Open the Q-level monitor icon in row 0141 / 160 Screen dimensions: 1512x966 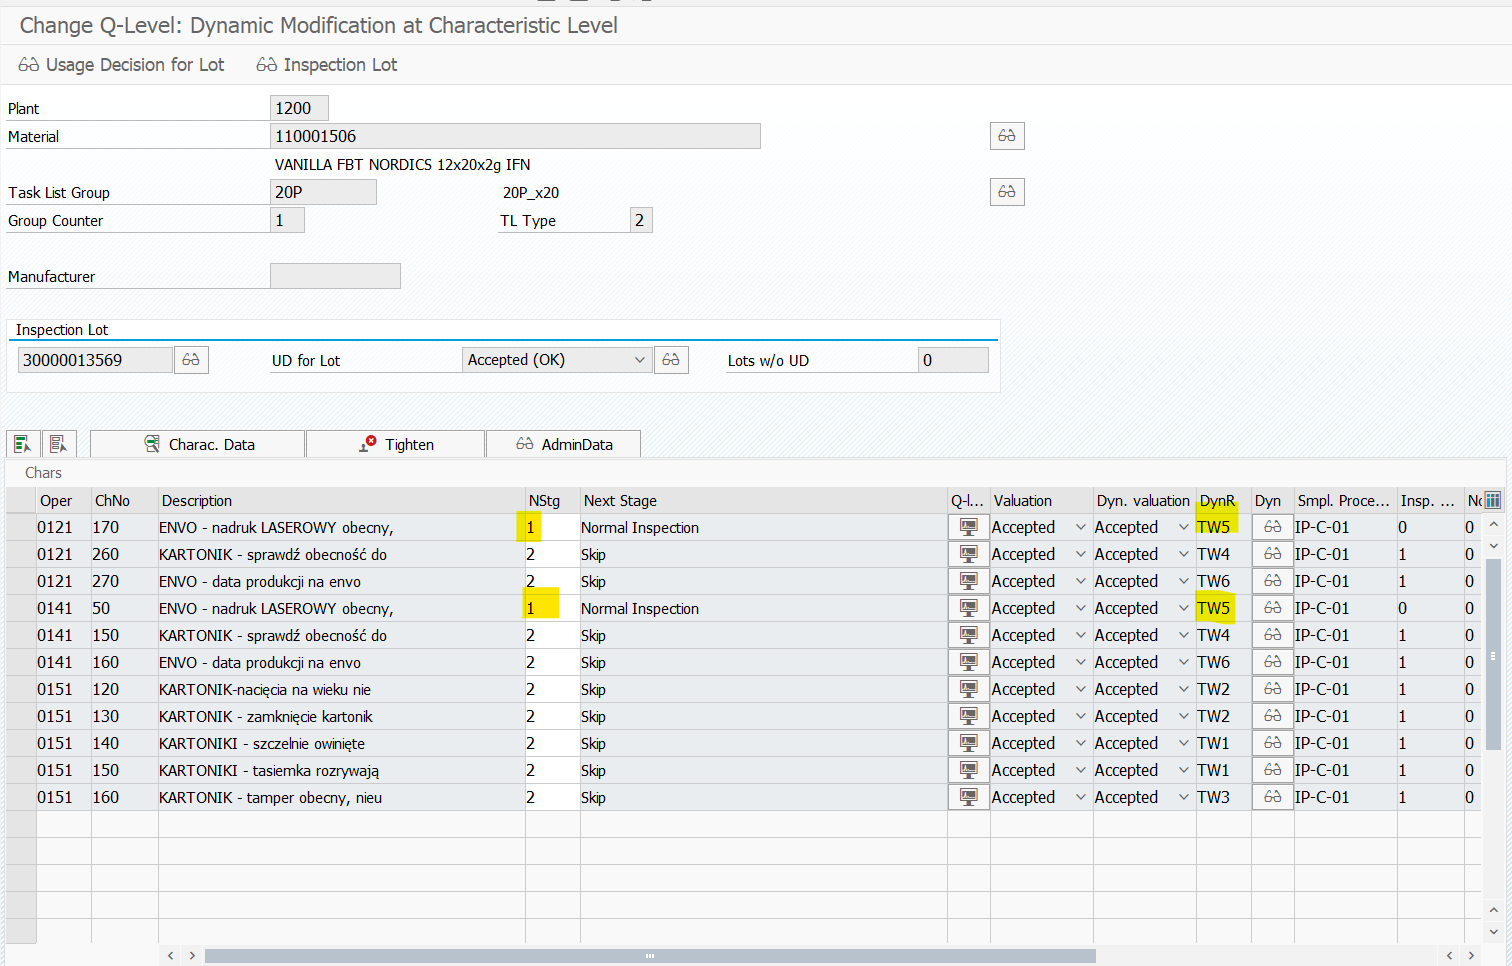pos(968,662)
